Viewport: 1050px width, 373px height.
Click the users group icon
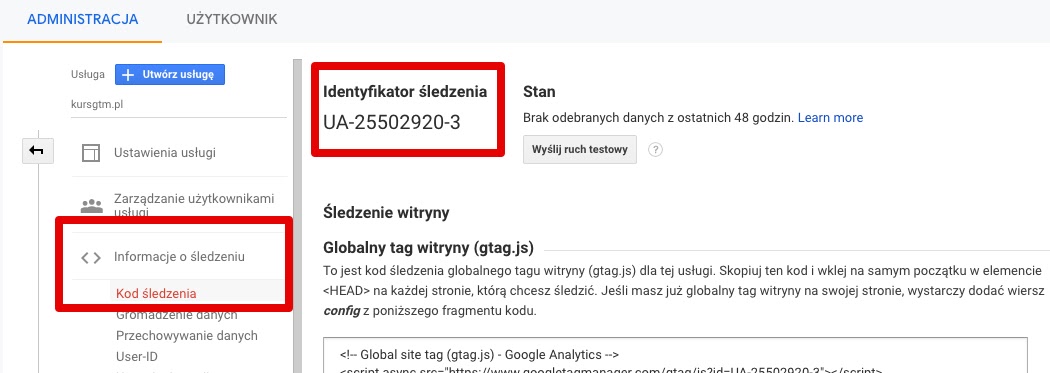click(x=91, y=206)
